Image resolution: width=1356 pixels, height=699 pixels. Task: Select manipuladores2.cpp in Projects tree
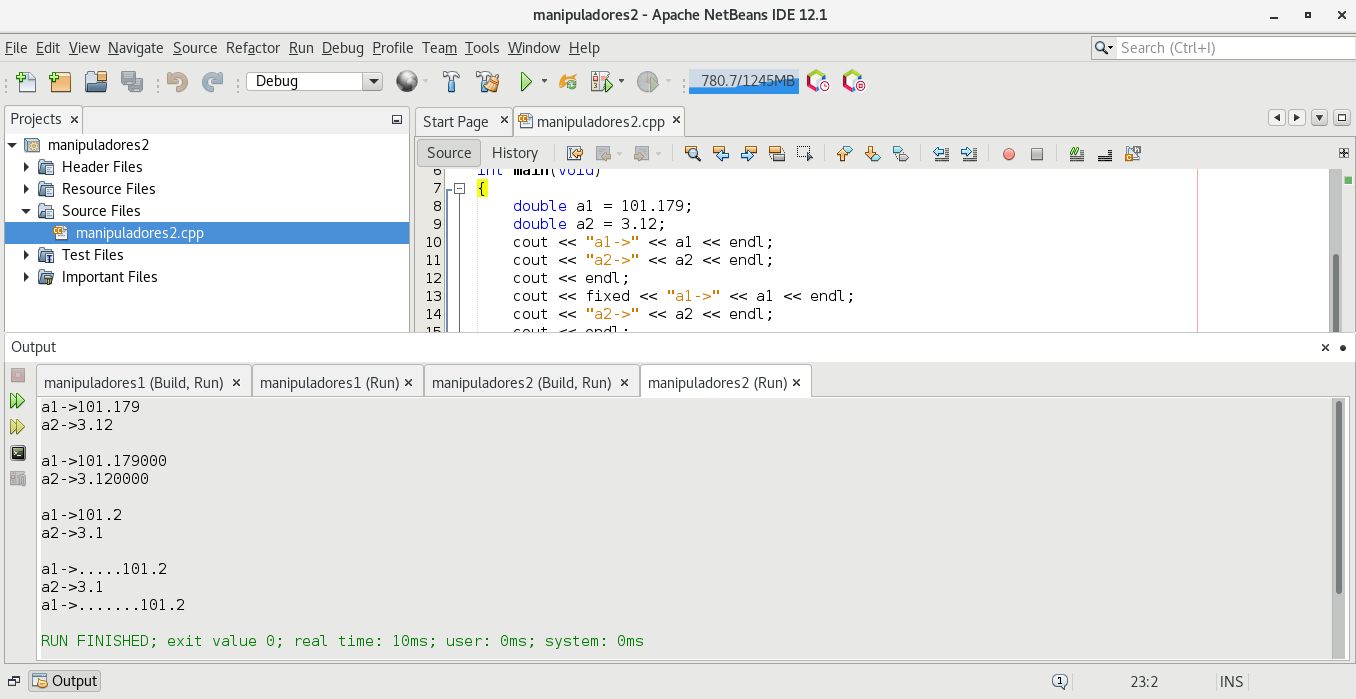[139, 233]
